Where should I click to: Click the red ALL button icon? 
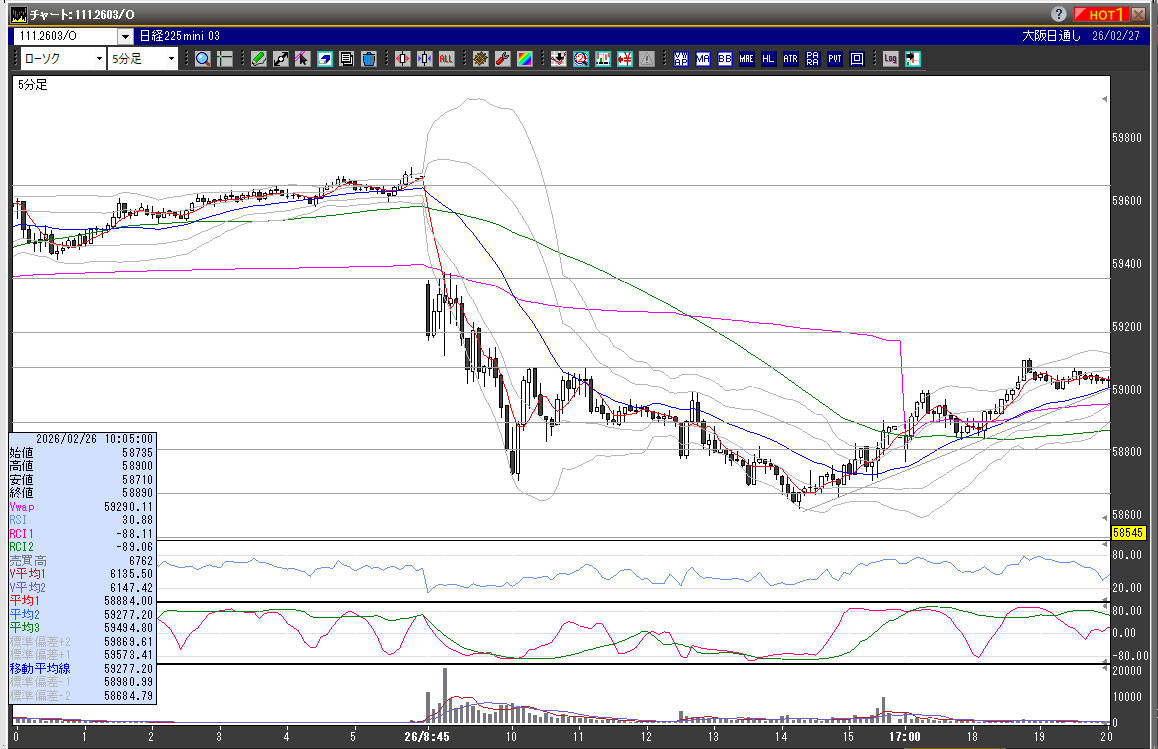(446, 59)
